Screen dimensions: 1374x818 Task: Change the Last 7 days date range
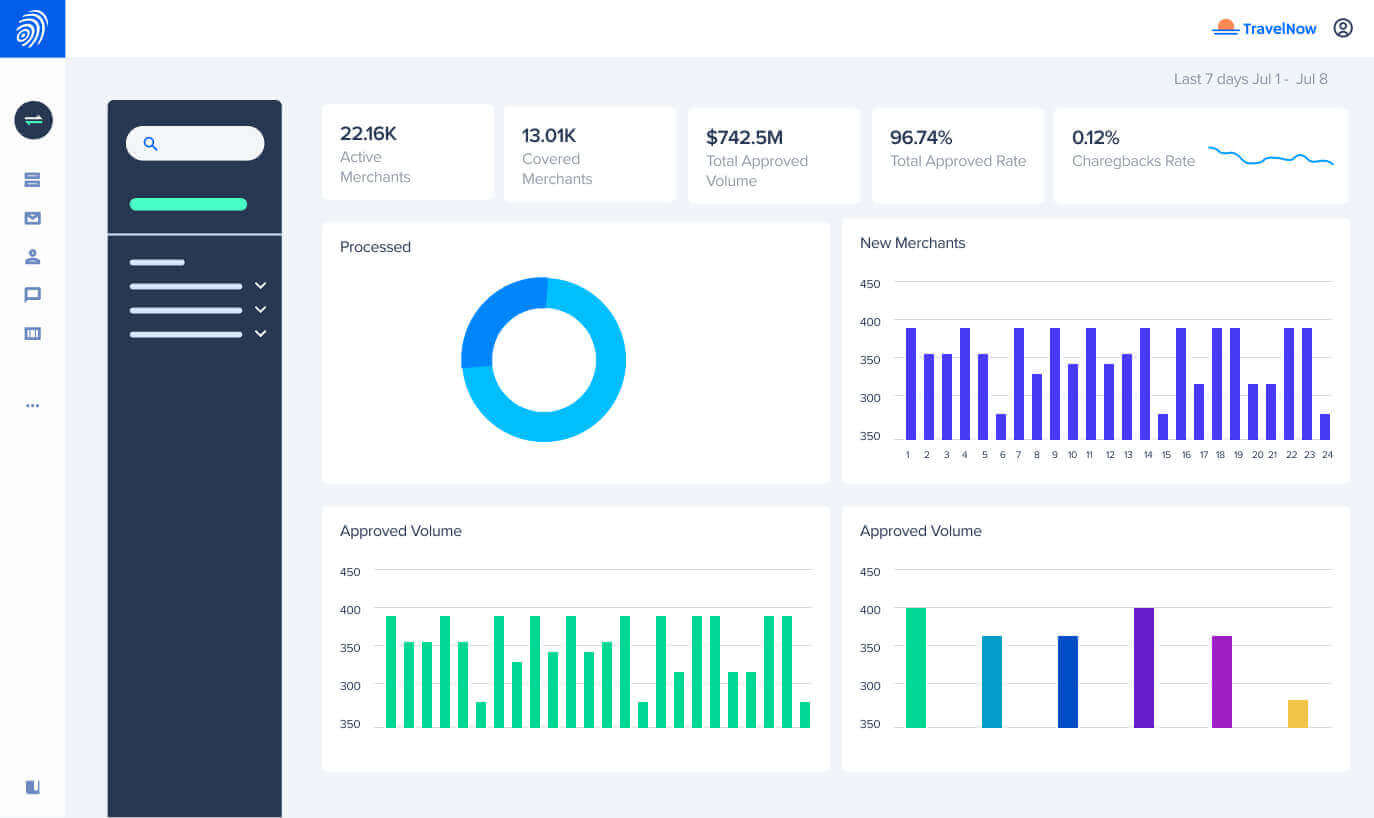tap(1251, 79)
